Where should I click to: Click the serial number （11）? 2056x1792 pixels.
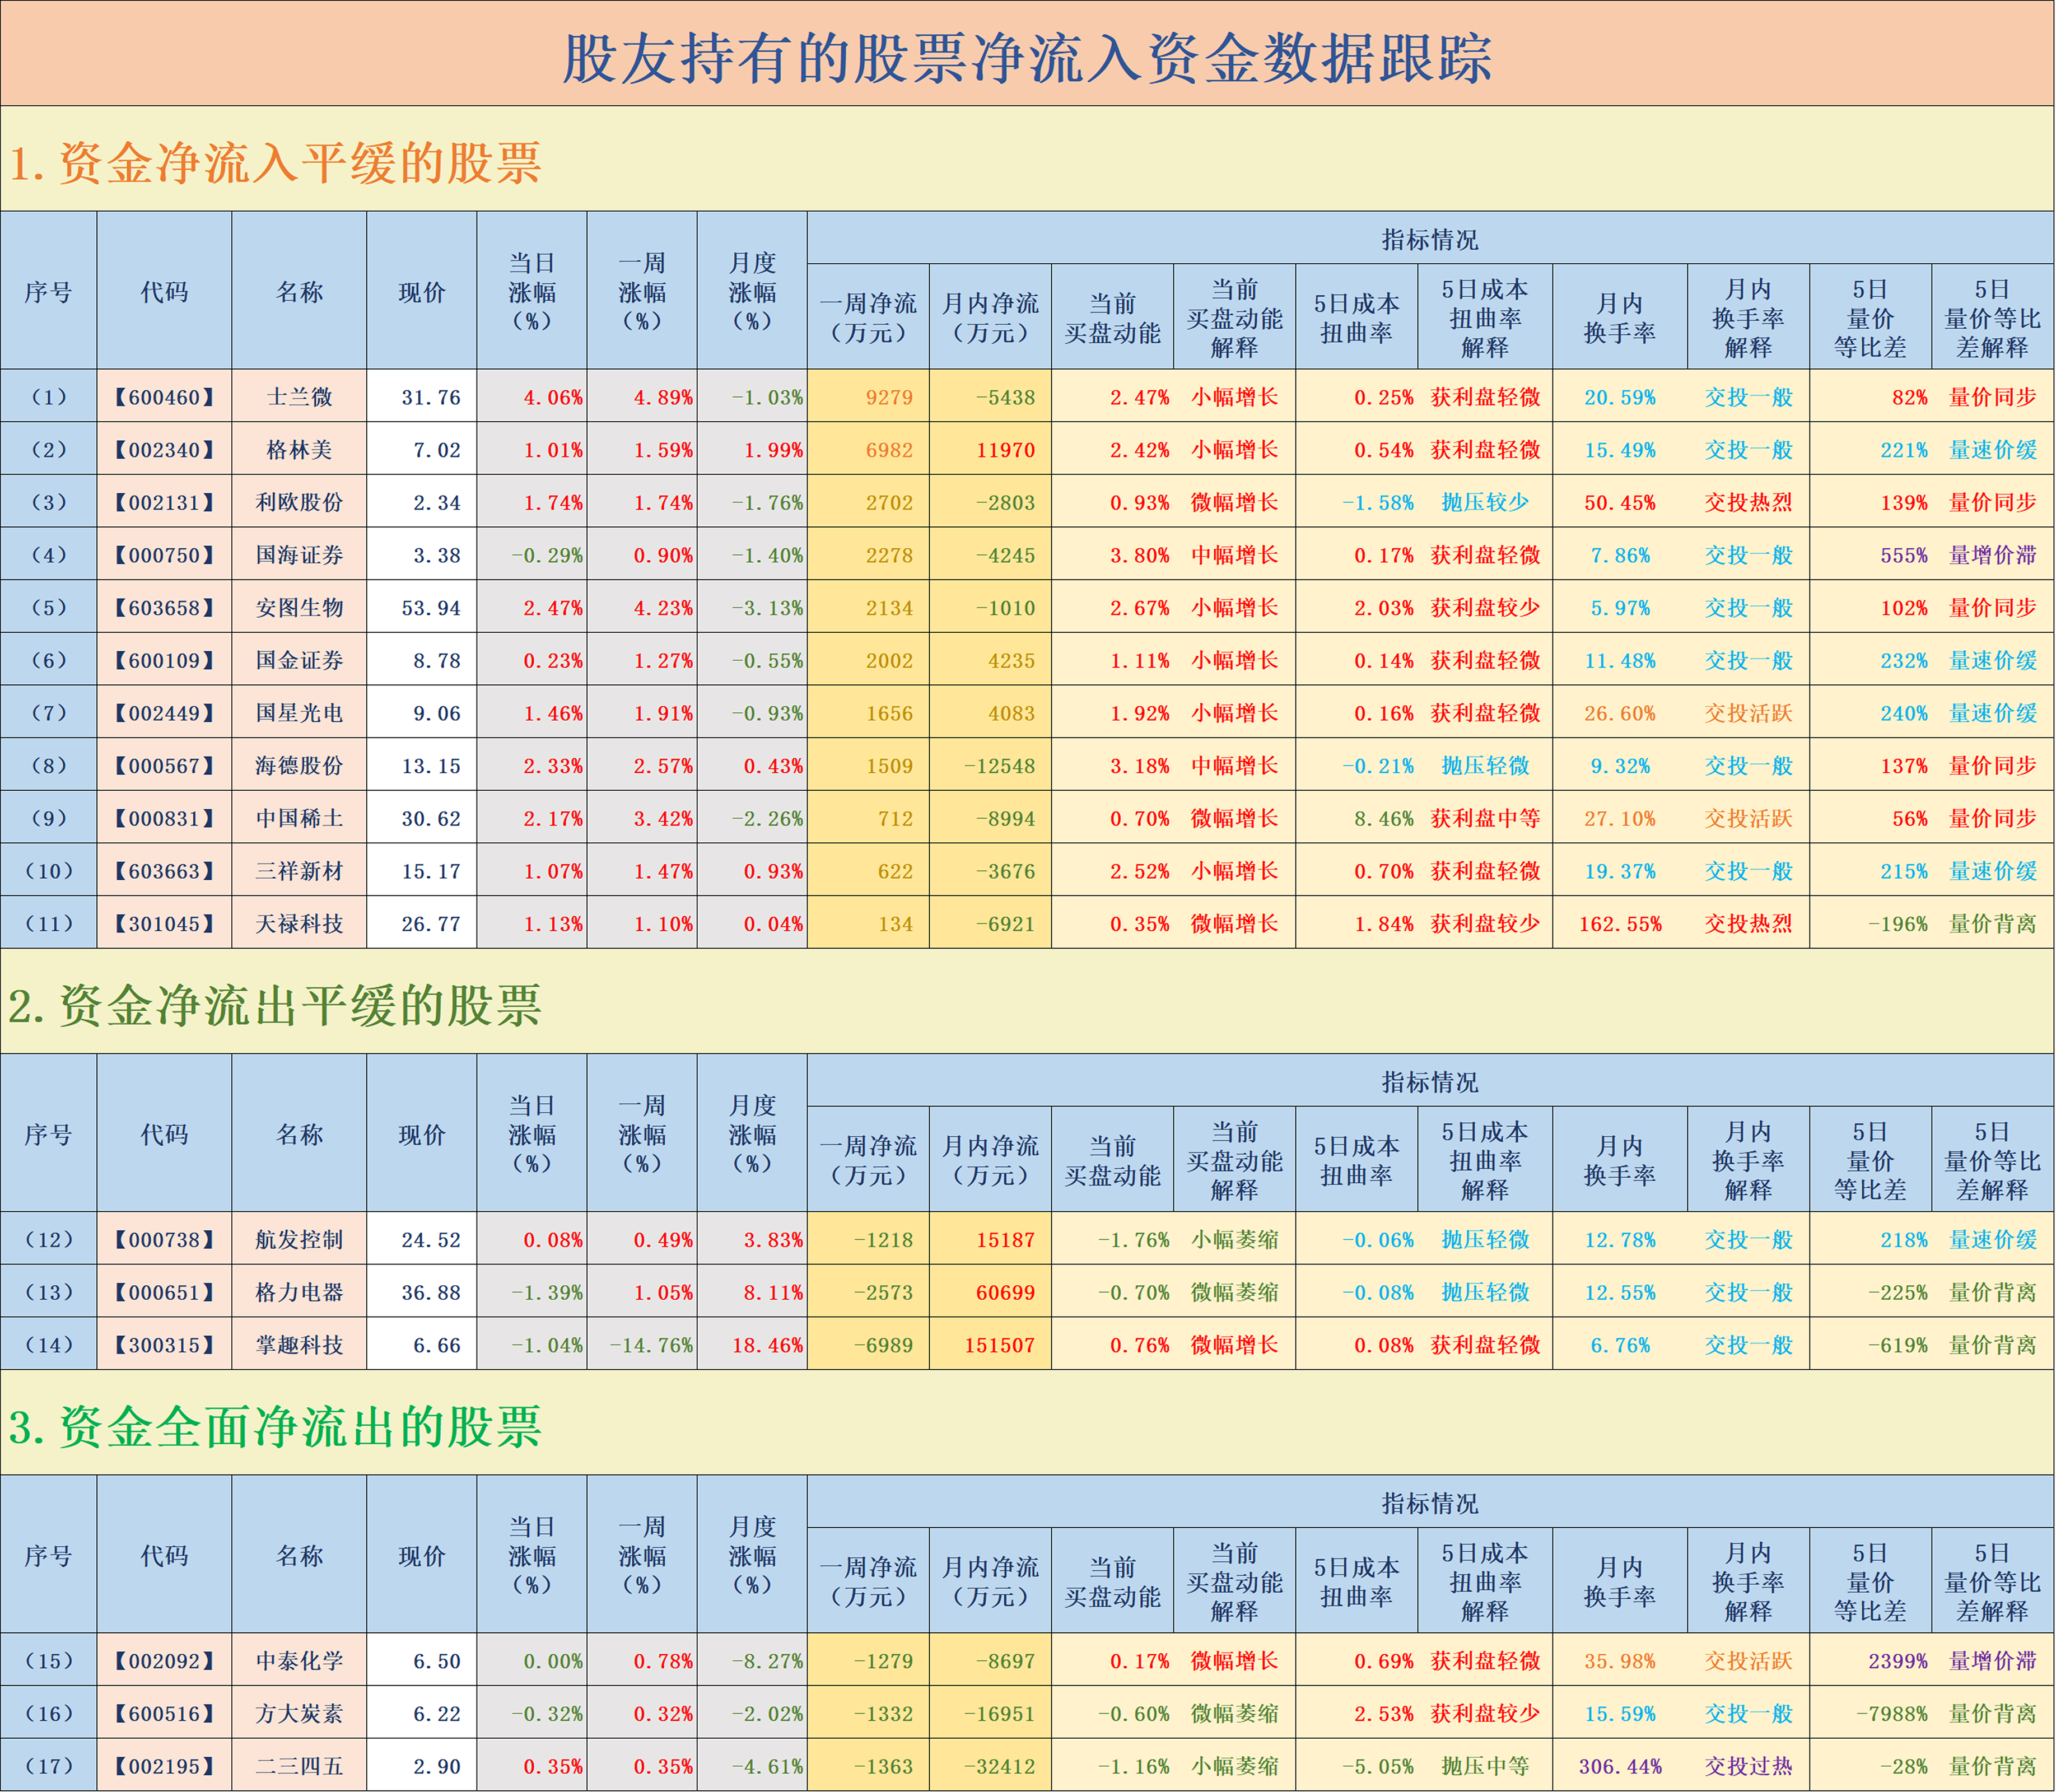(x=49, y=924)
